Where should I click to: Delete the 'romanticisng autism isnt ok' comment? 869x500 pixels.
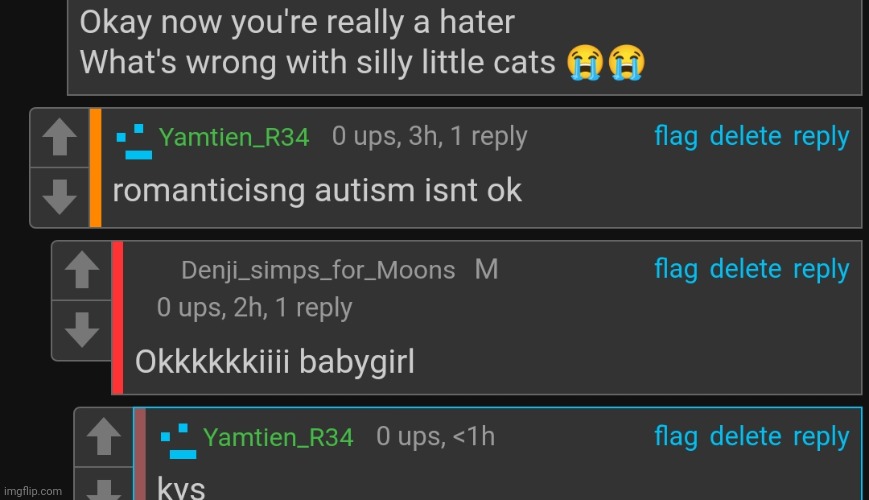tap(745, 136)
